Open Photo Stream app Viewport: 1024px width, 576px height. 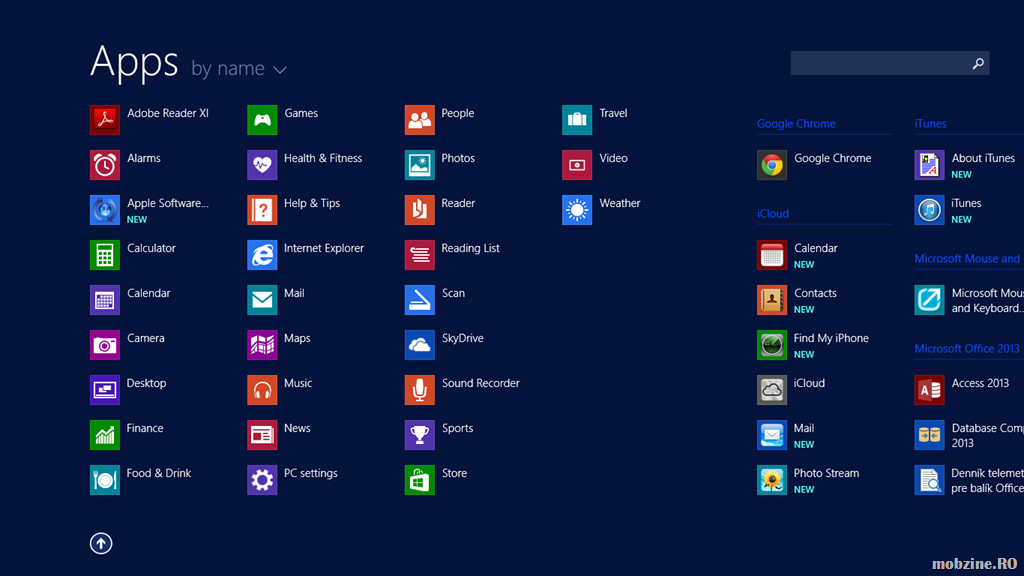(x=808, y=480)
